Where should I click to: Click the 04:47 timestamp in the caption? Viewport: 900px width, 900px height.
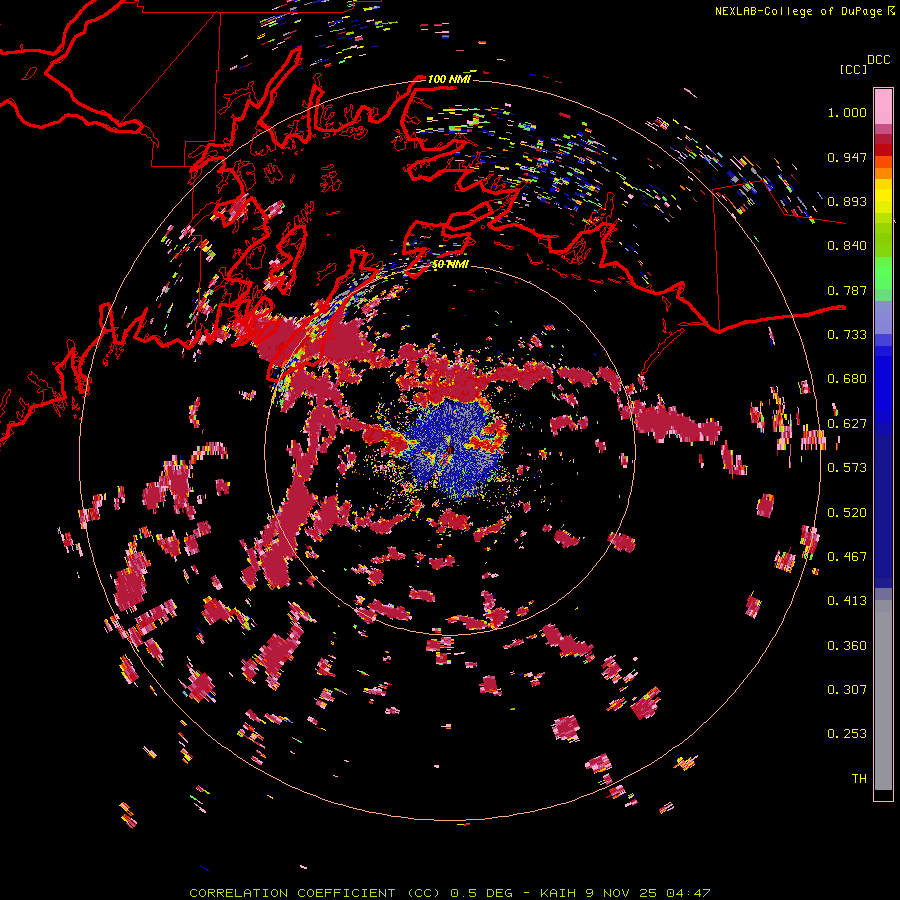(x=688, y=893)
